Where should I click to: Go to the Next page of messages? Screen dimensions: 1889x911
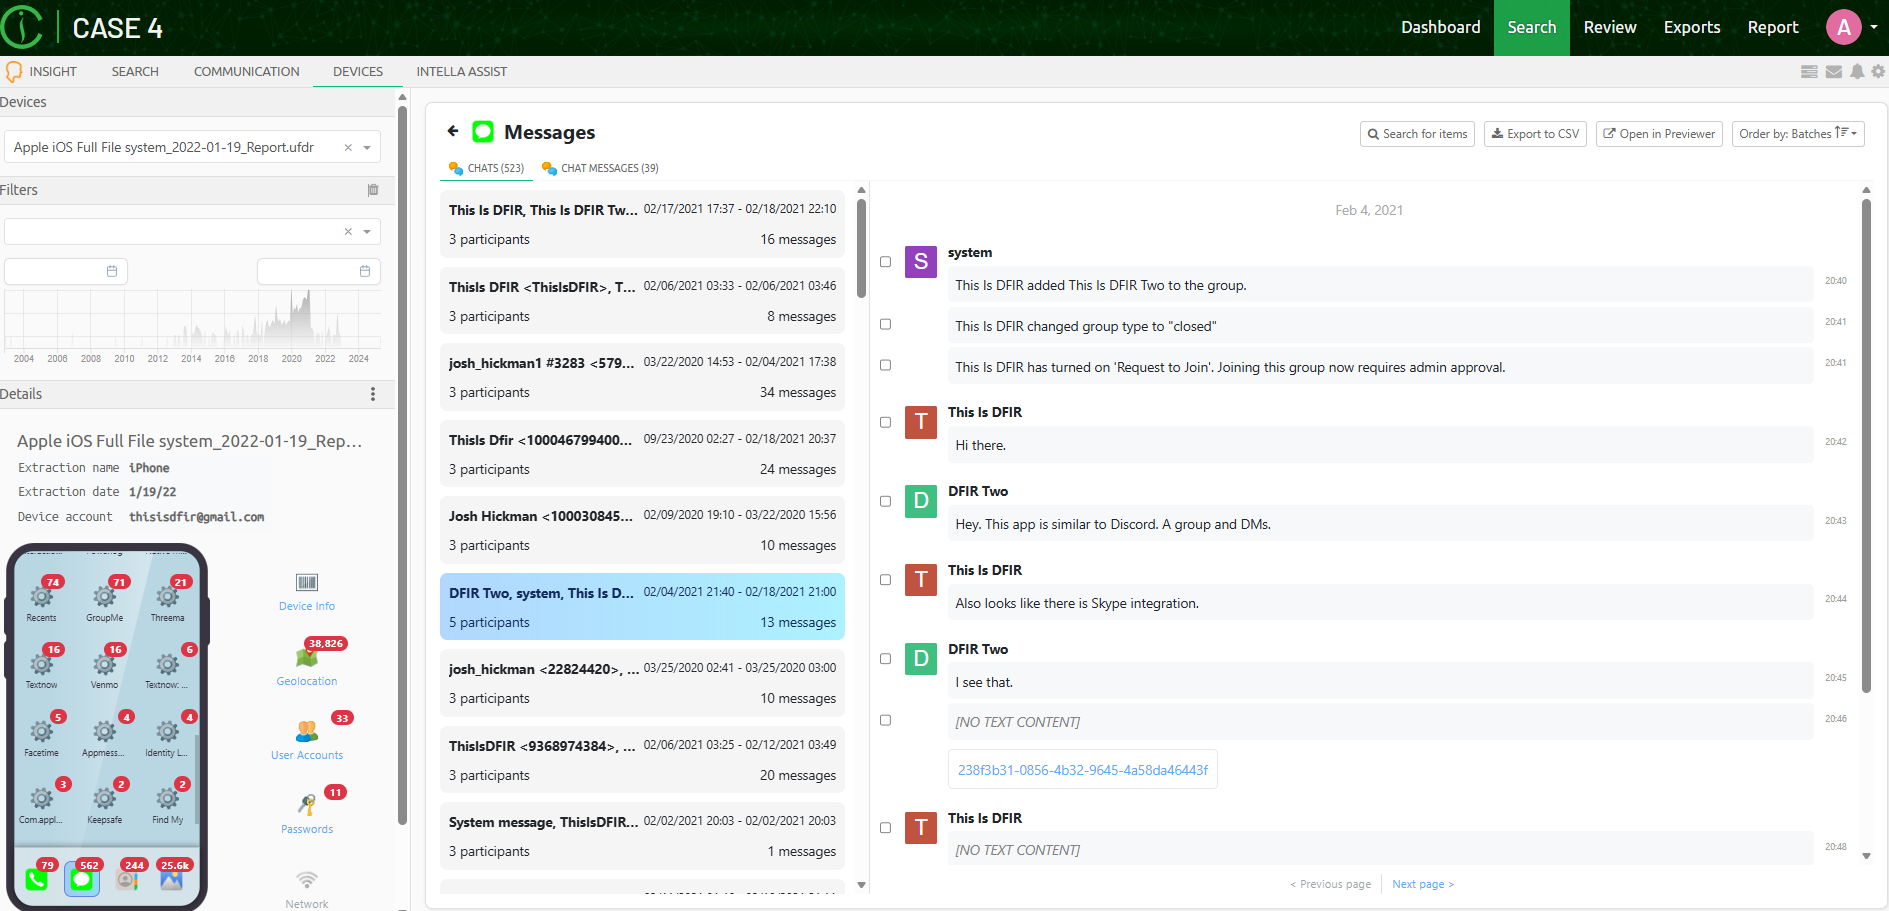1421,883
